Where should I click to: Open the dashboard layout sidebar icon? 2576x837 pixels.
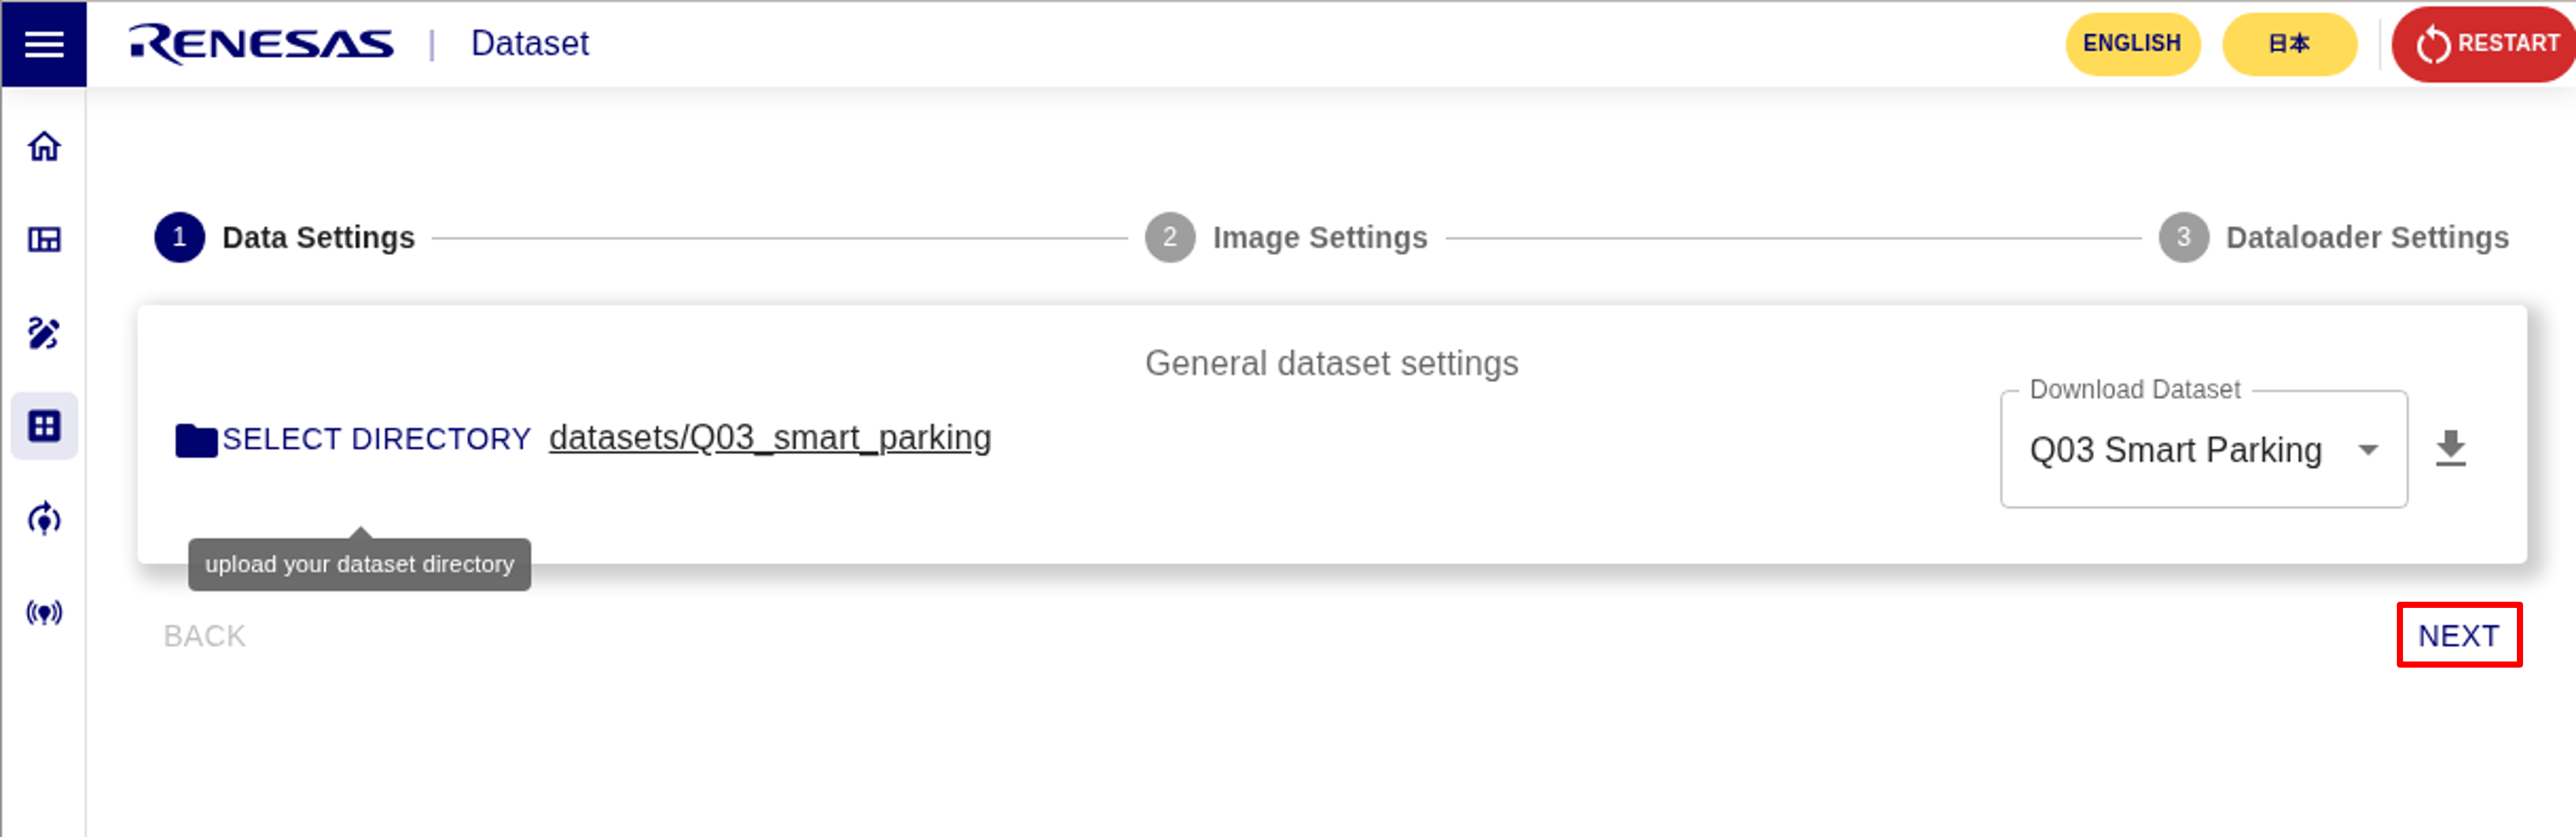(x=44, y=240)
